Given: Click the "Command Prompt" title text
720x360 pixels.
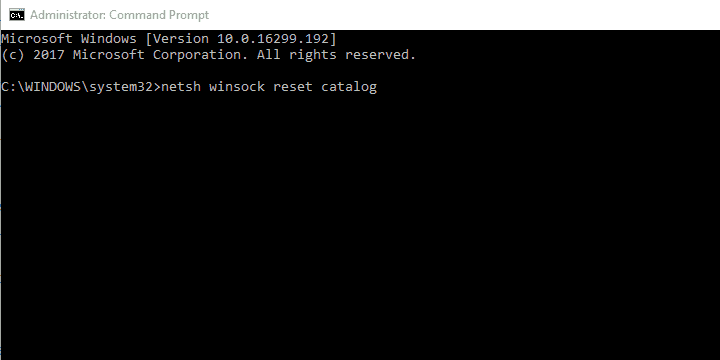Looking at the screenshot, I should coord(159,15).
